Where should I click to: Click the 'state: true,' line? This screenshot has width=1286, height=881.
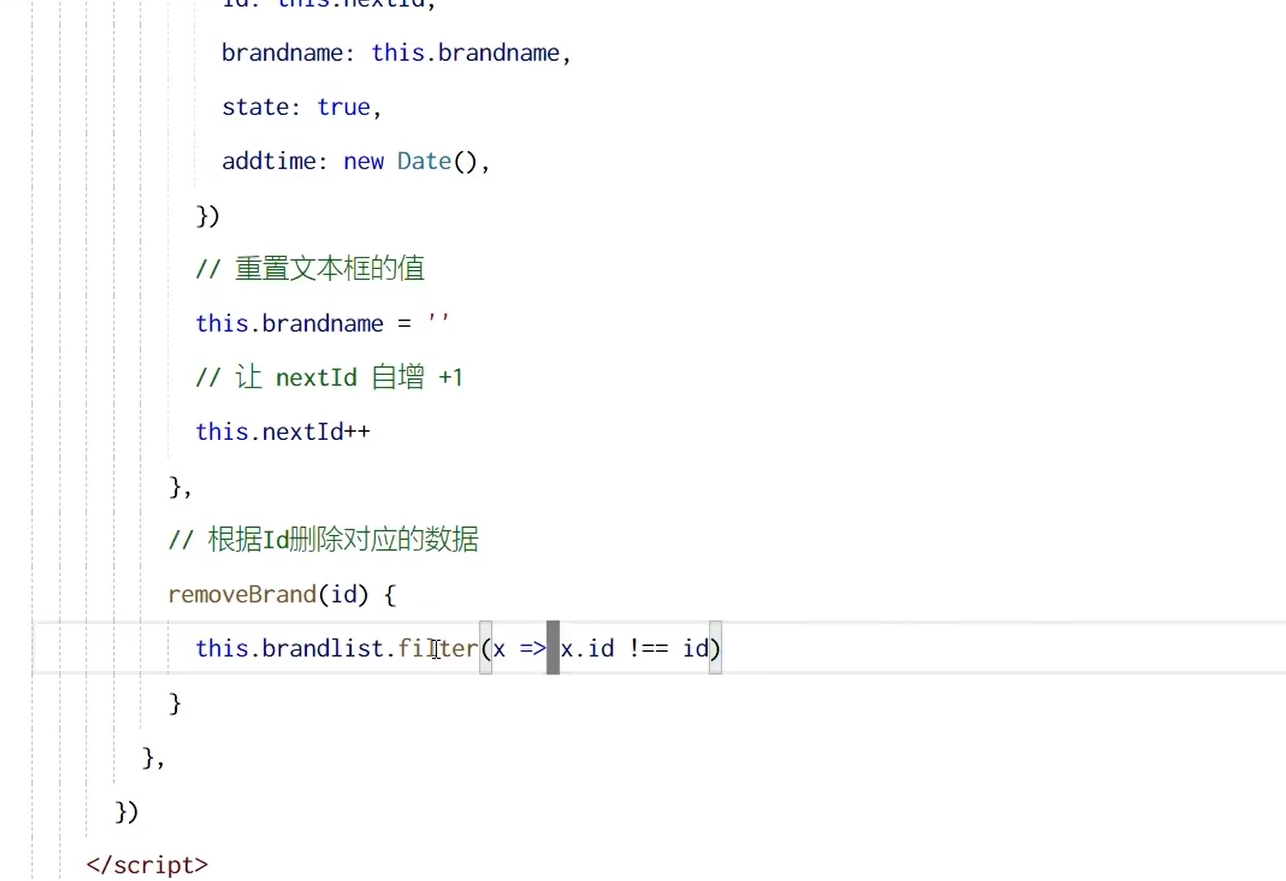point(302,107)
